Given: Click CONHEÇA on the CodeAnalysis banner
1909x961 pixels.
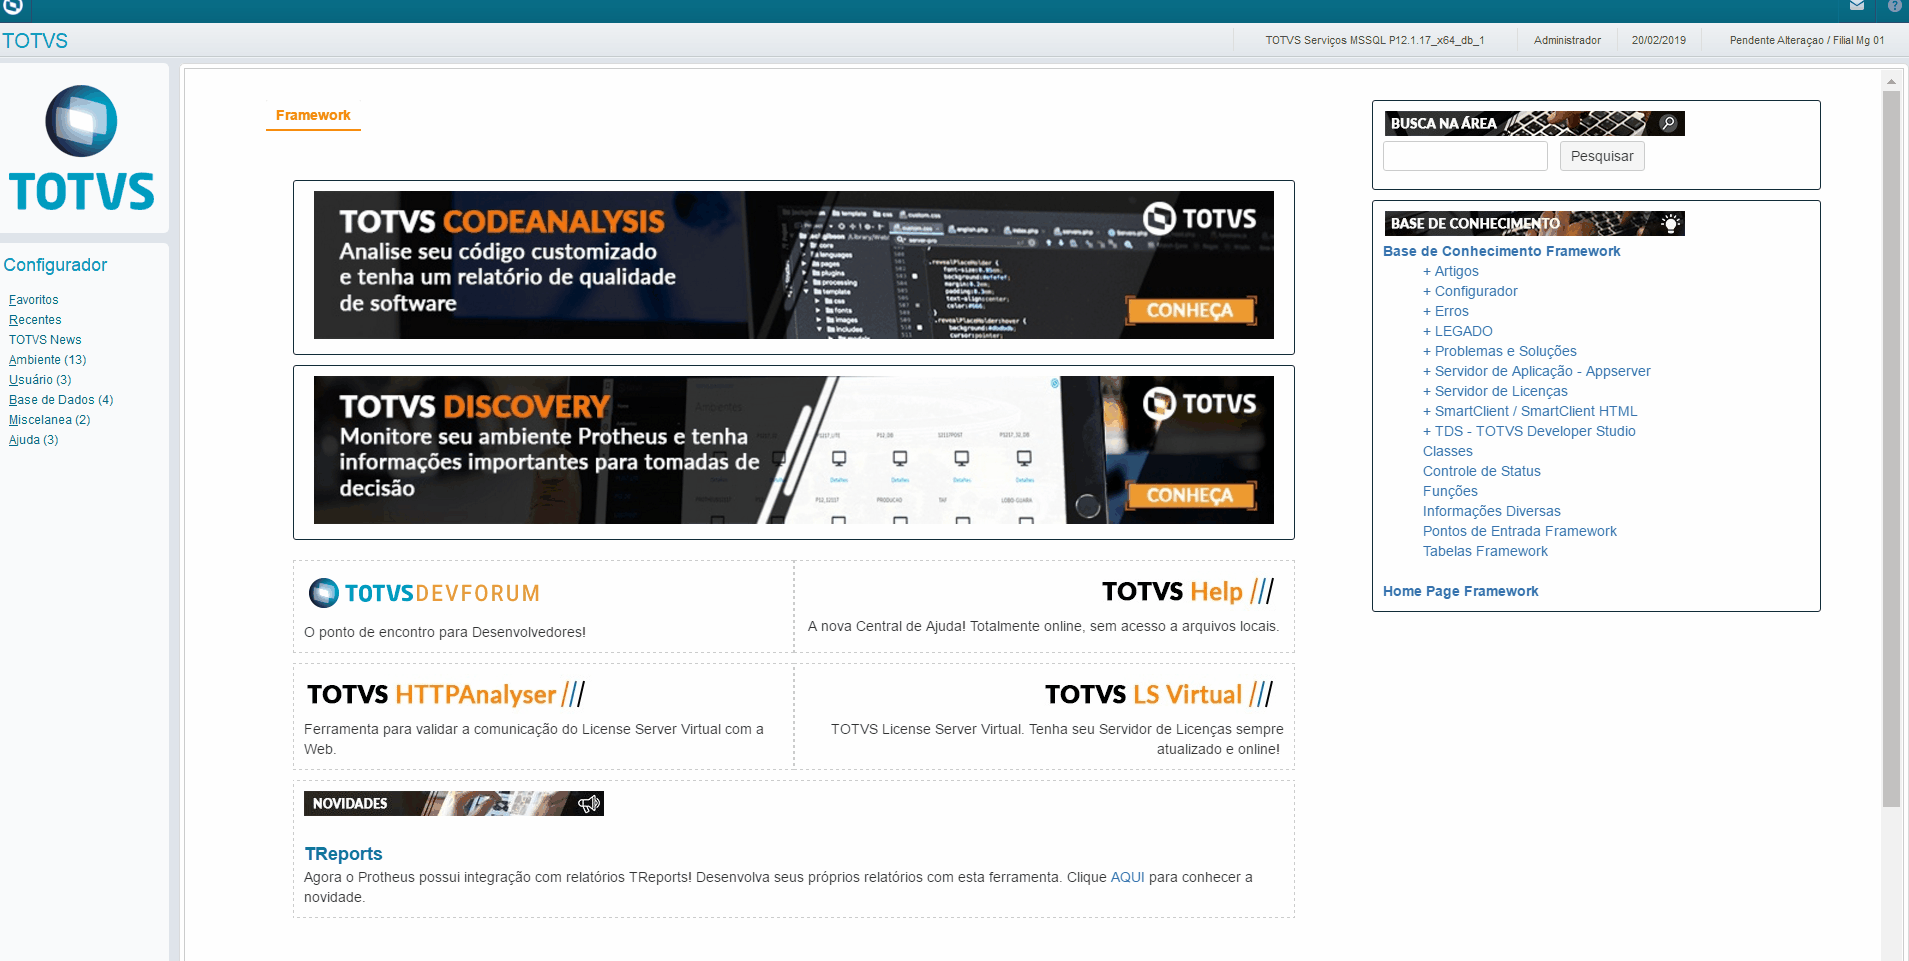Looking at the screenshot, I should click(1189, 310).
